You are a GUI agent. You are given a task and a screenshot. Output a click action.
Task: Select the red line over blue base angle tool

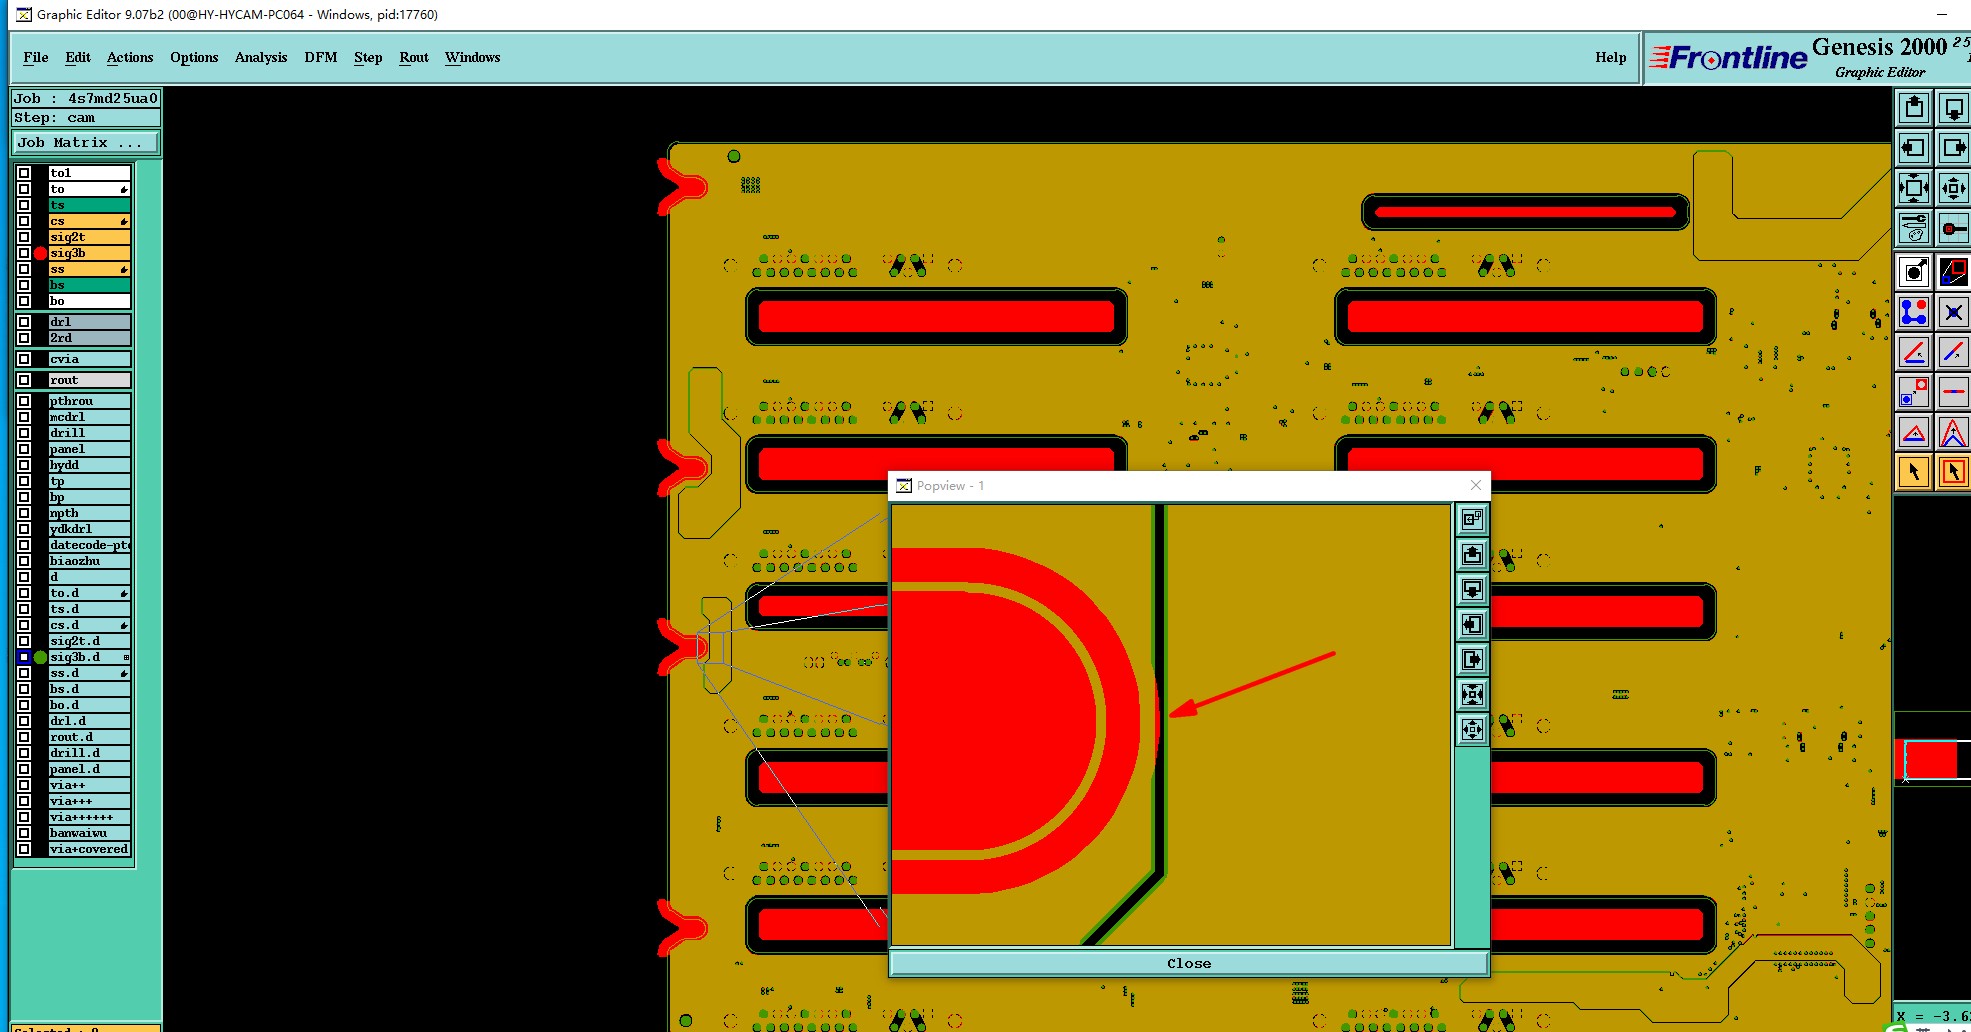click(x=1914, y=352)
